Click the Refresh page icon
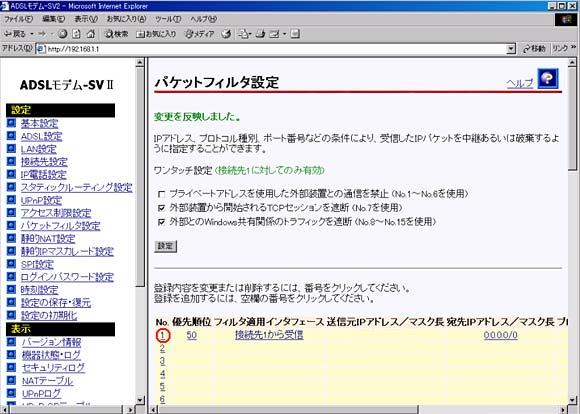This screenshot has height=414, width=580. 76,34
